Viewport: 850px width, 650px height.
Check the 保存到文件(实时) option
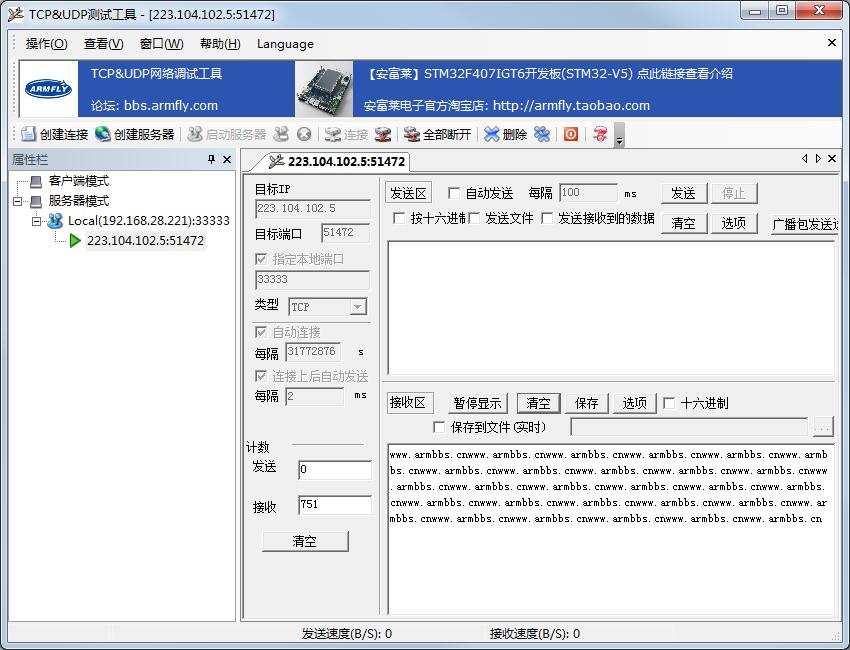439,427
